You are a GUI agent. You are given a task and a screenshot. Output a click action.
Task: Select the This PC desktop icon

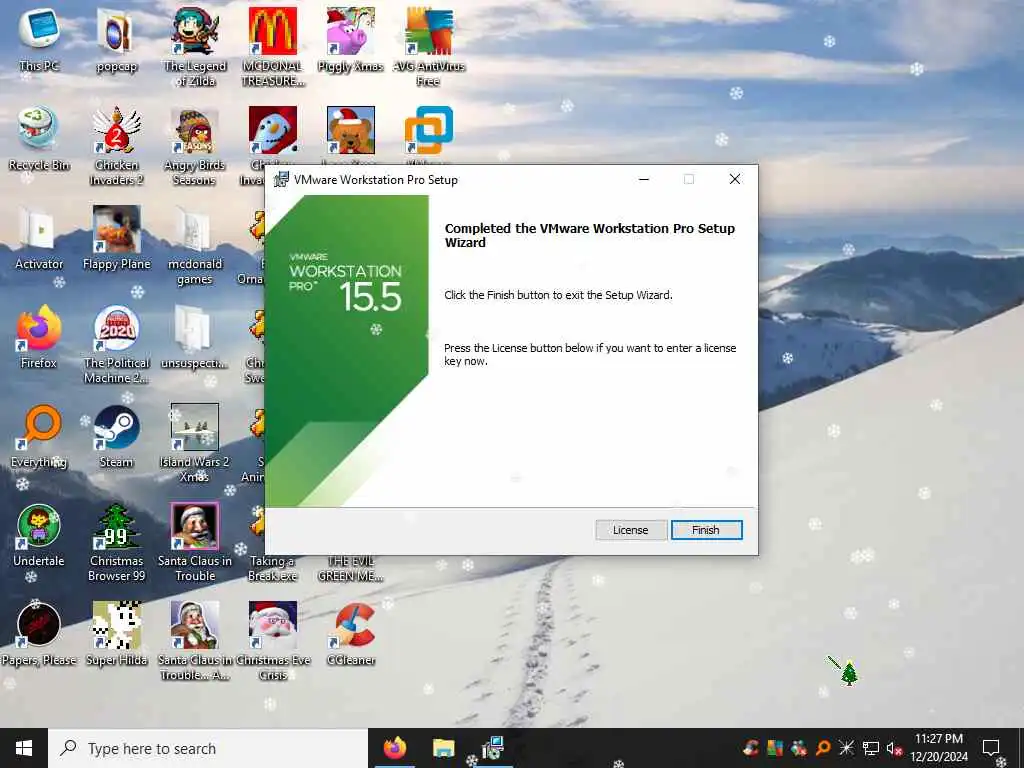pos(39,40)
